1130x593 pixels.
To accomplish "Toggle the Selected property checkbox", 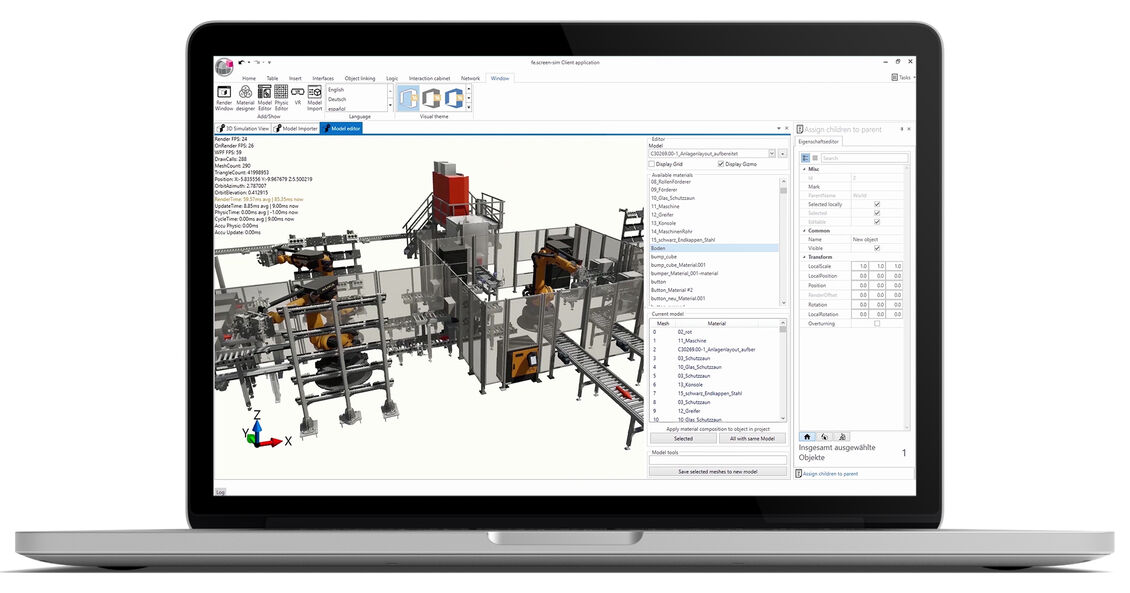I will tap(877, 213).
